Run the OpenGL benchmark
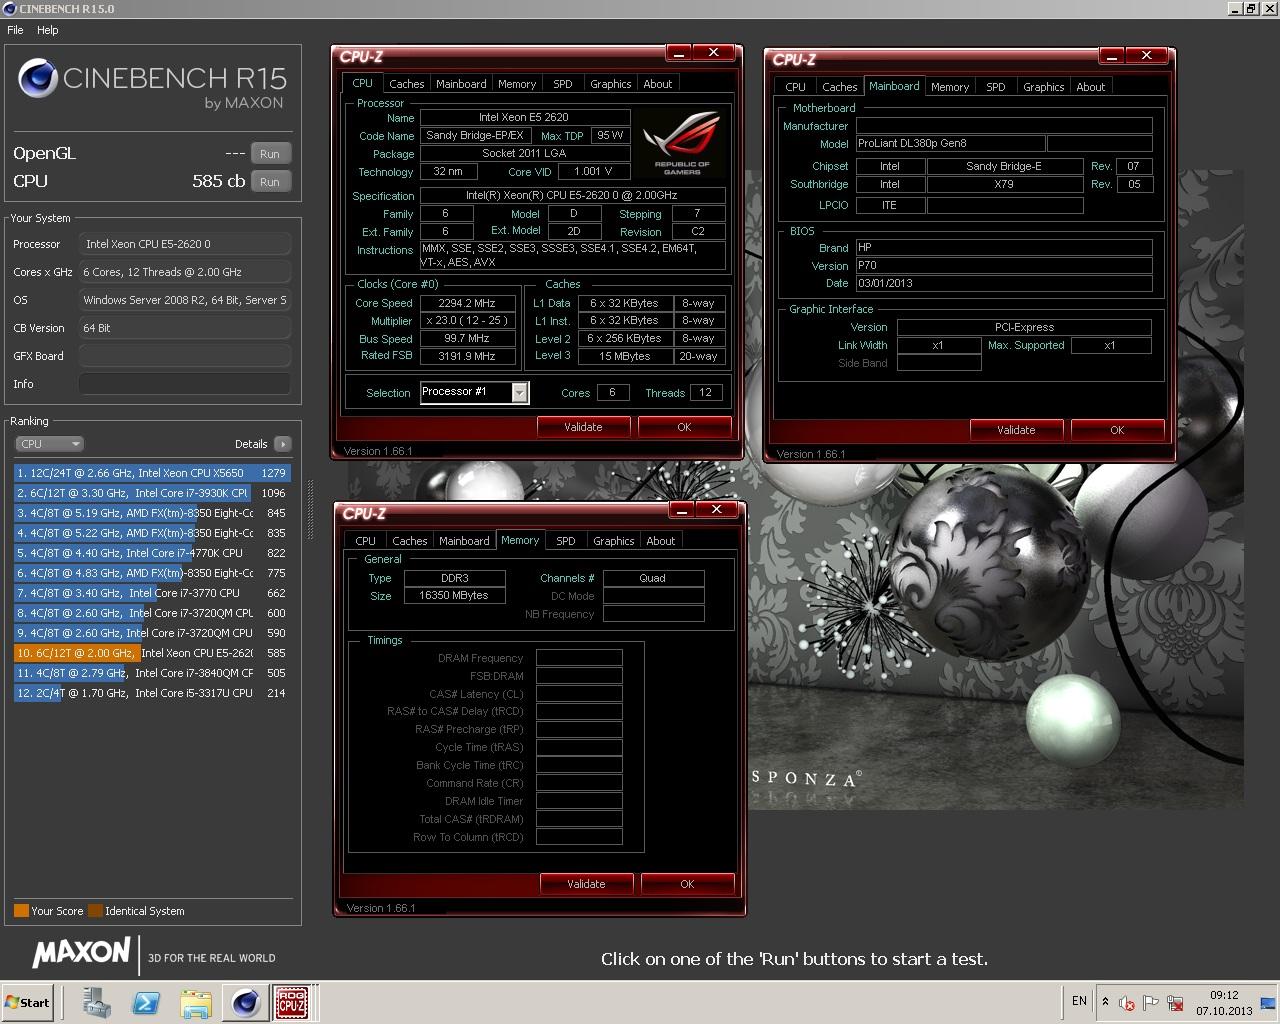Image resolution: width=1280 pixels, height=1024 pixels. click(270, 154)
